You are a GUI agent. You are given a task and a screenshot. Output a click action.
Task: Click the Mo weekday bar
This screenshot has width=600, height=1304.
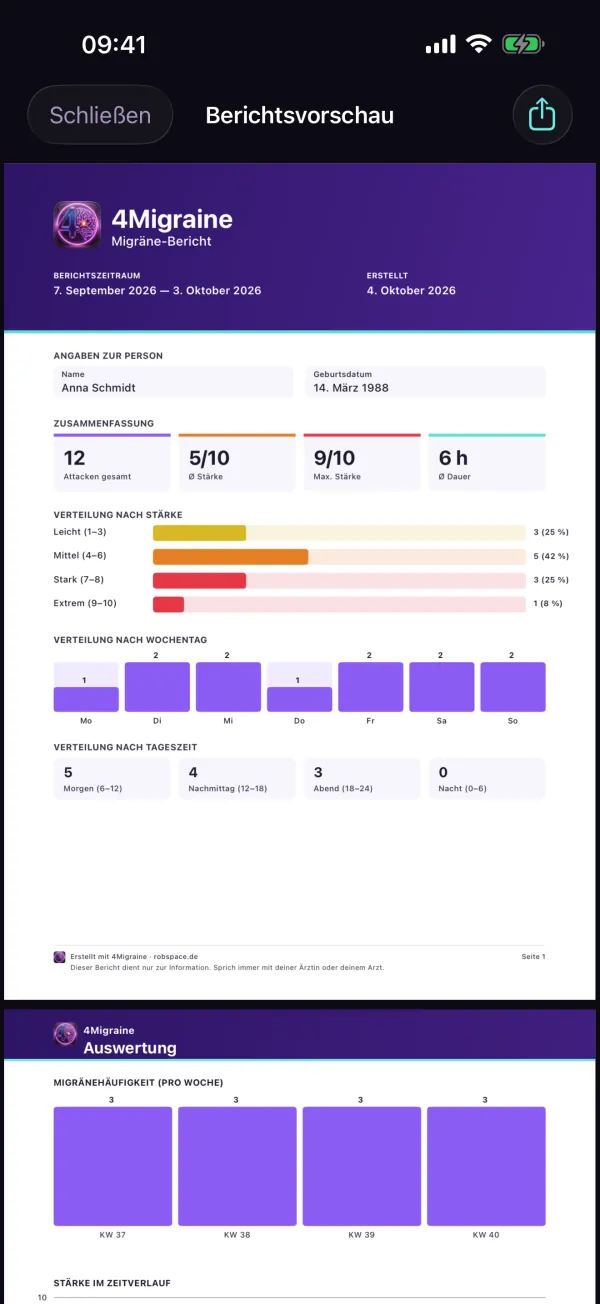coord(86,699)
